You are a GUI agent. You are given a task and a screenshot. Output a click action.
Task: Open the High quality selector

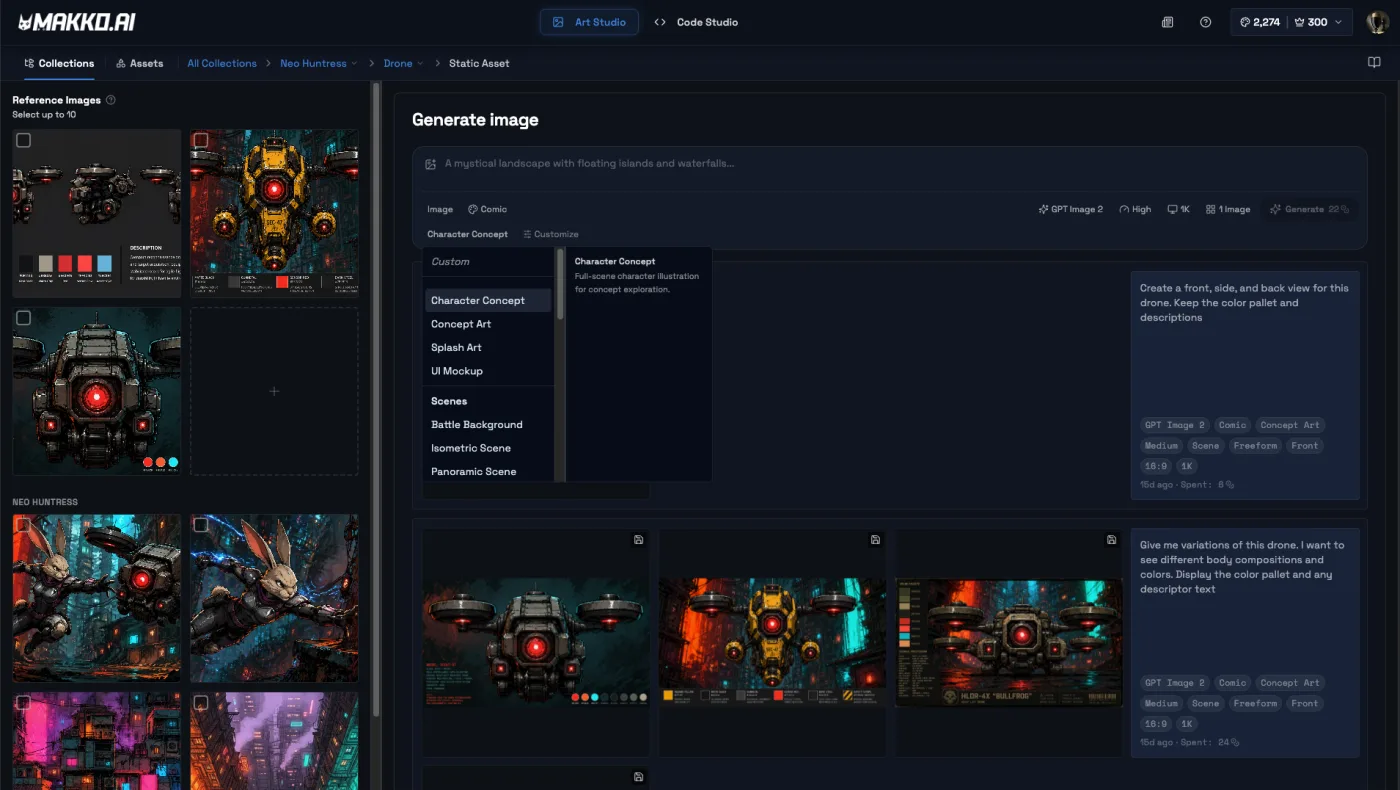click(x=1135, y=209)
